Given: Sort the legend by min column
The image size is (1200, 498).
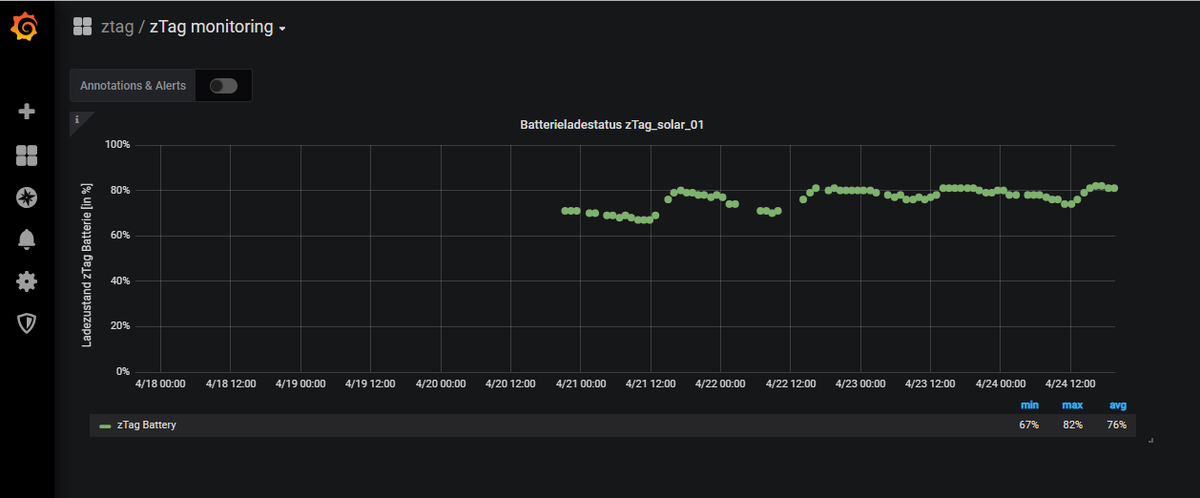Looking at the screenshot, I should click(1029, 405).
